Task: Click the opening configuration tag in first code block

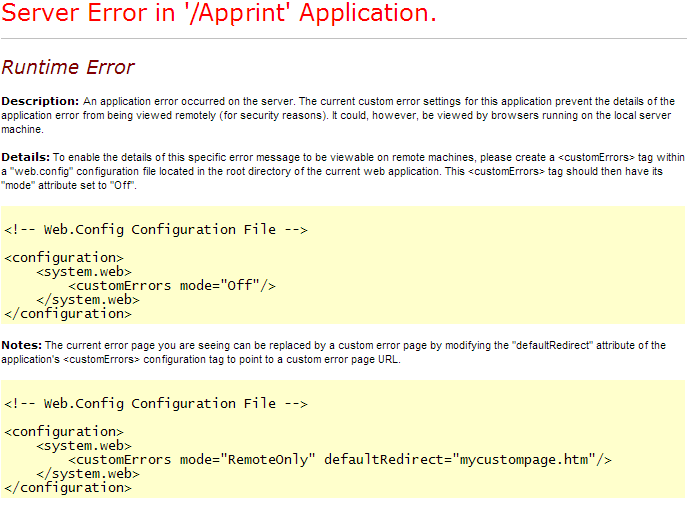Action: coord(64,258)
